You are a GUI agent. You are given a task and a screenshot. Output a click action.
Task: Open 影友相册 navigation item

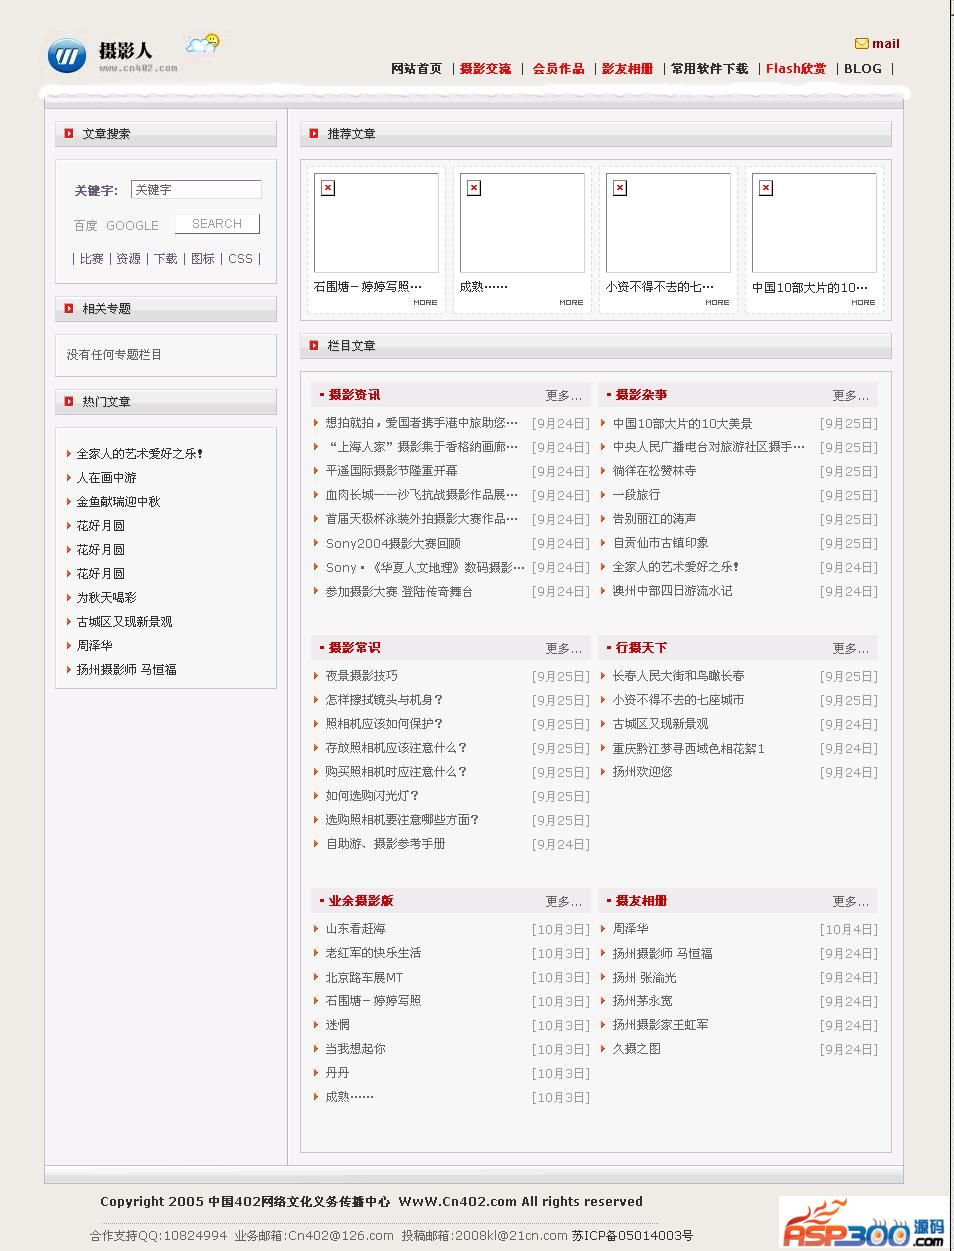[x=627, y=69]
